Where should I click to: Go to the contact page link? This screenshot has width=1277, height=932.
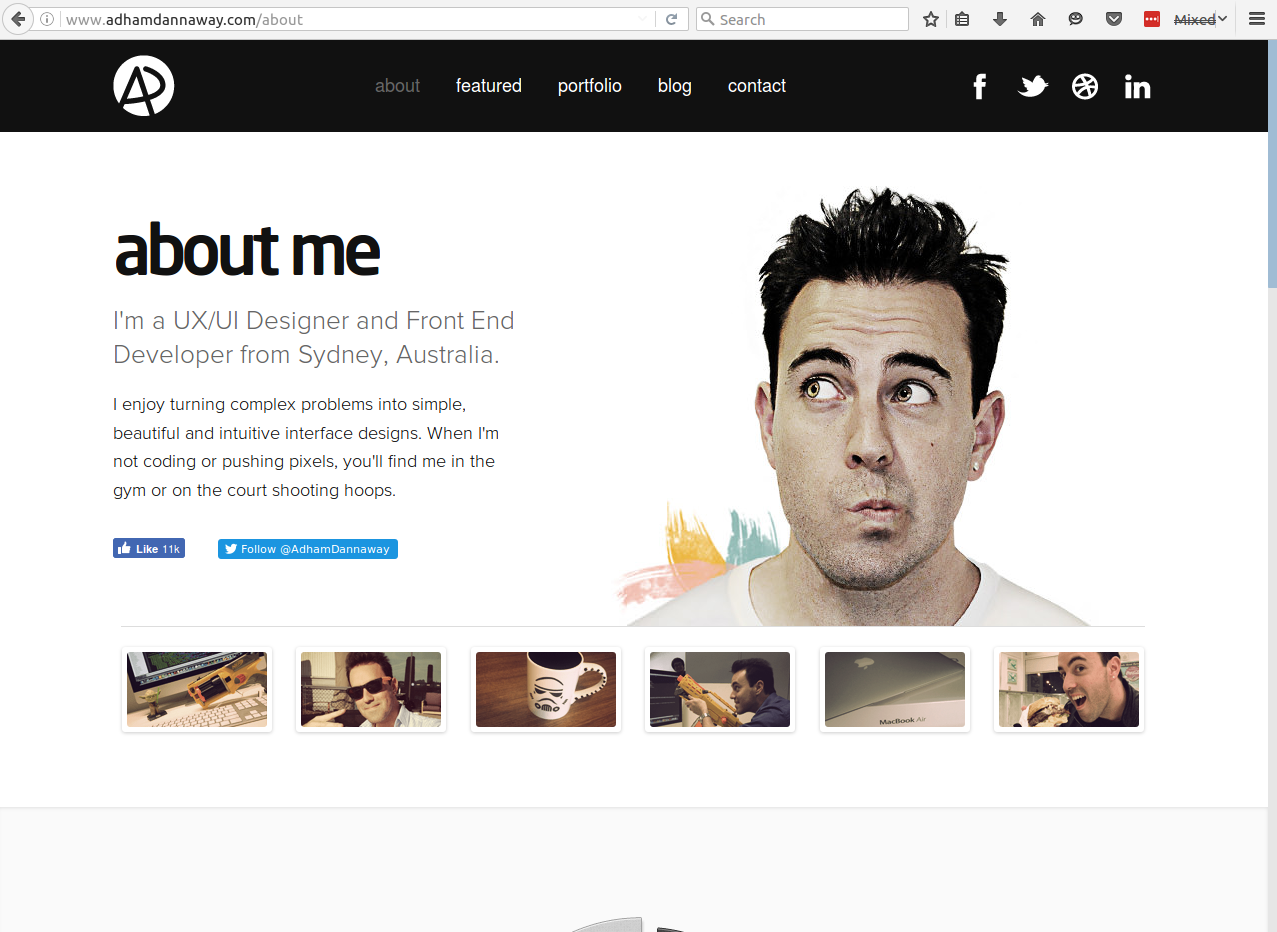tap(756, 86)
